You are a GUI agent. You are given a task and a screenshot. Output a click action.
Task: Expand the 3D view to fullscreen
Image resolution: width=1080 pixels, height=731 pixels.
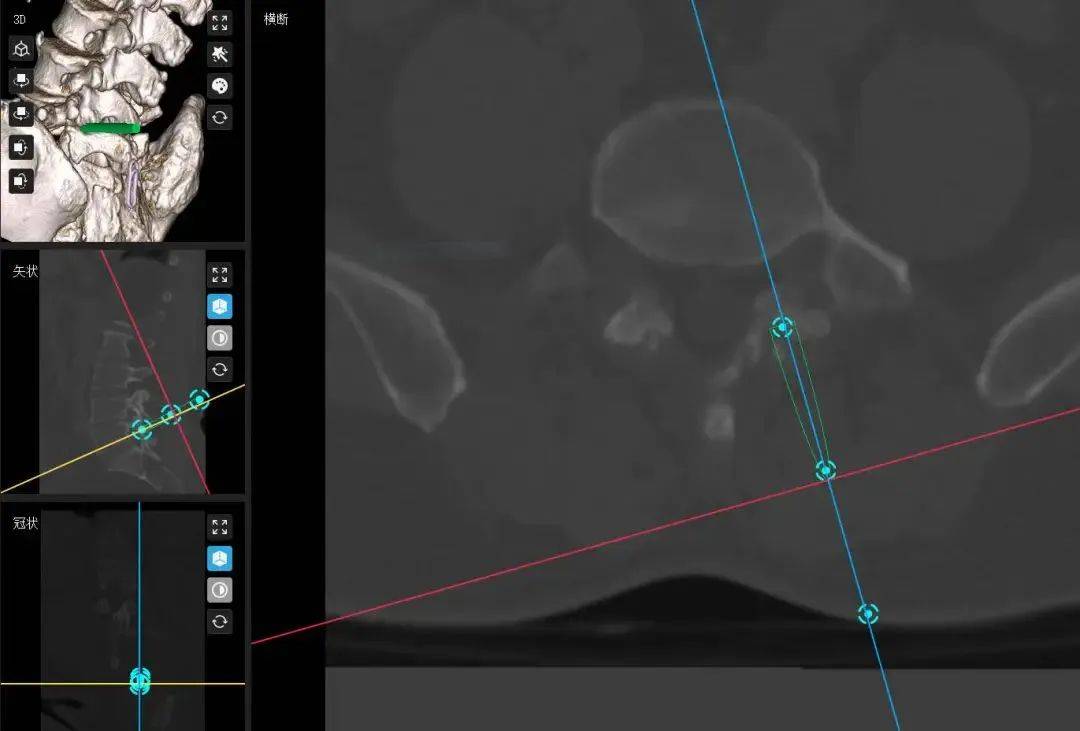[x=220, y=23]
